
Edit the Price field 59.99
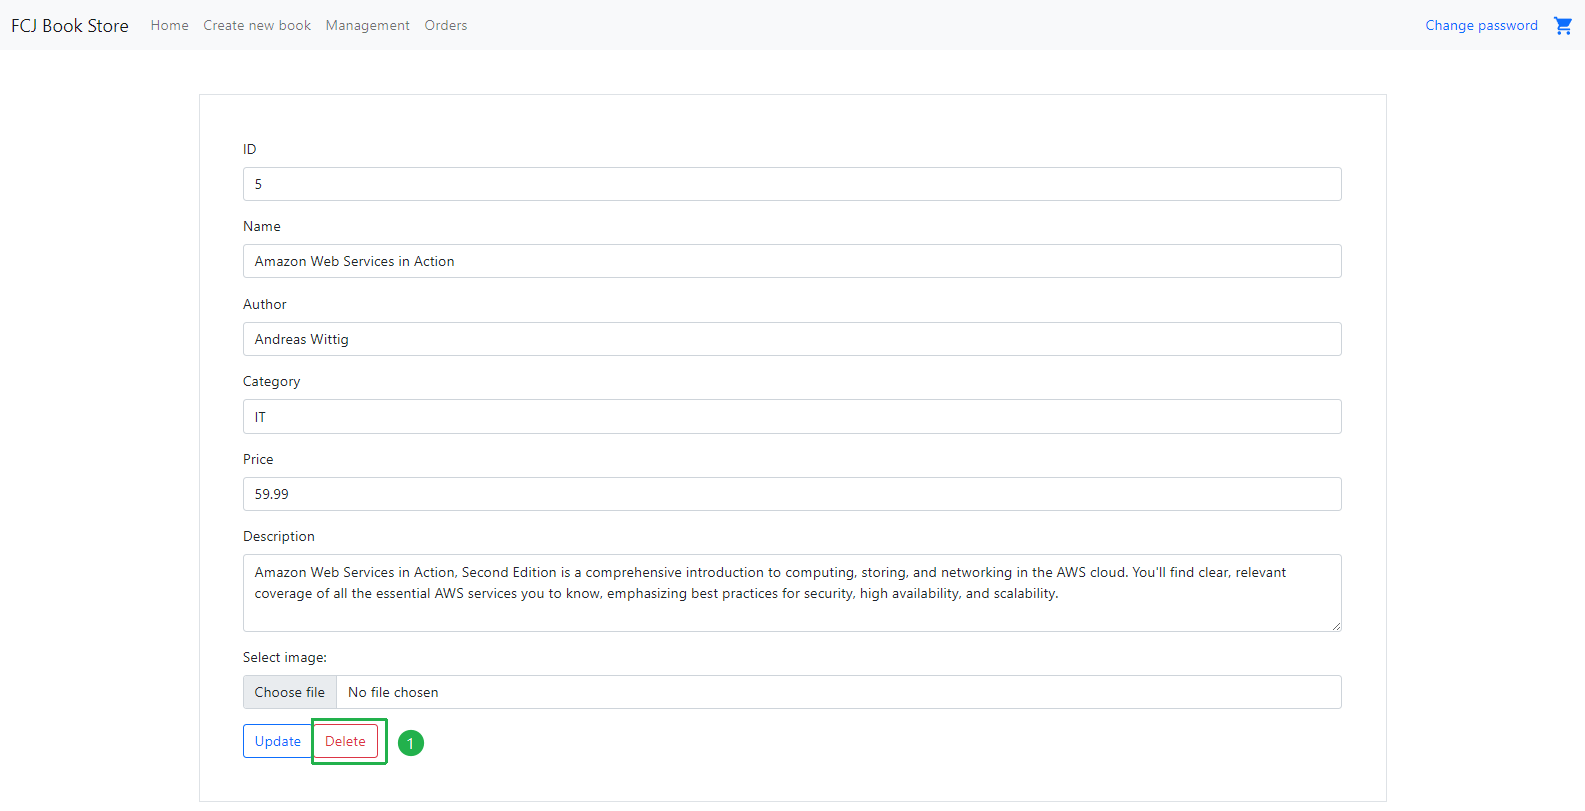792,494
